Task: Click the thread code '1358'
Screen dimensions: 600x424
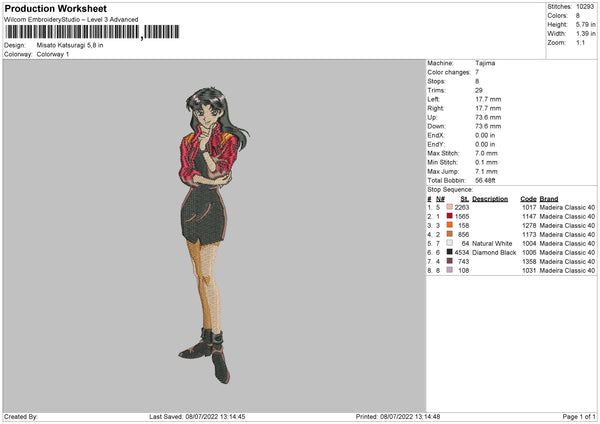Action: [x=529, y=261]
